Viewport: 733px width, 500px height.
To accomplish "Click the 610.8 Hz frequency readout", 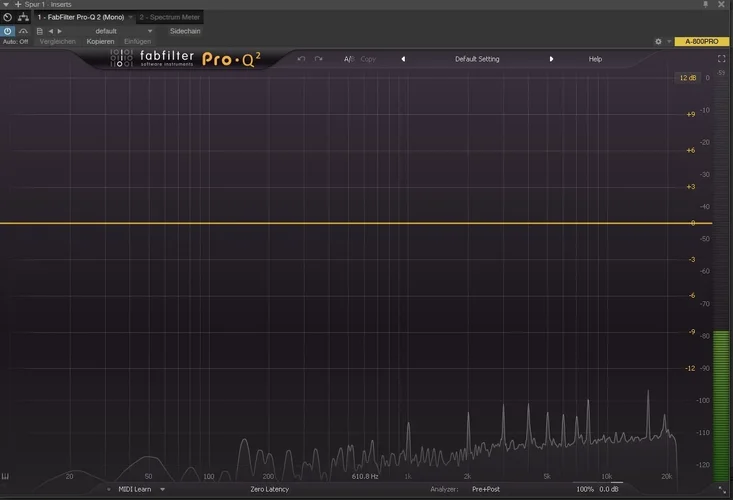I will [365, 476].
